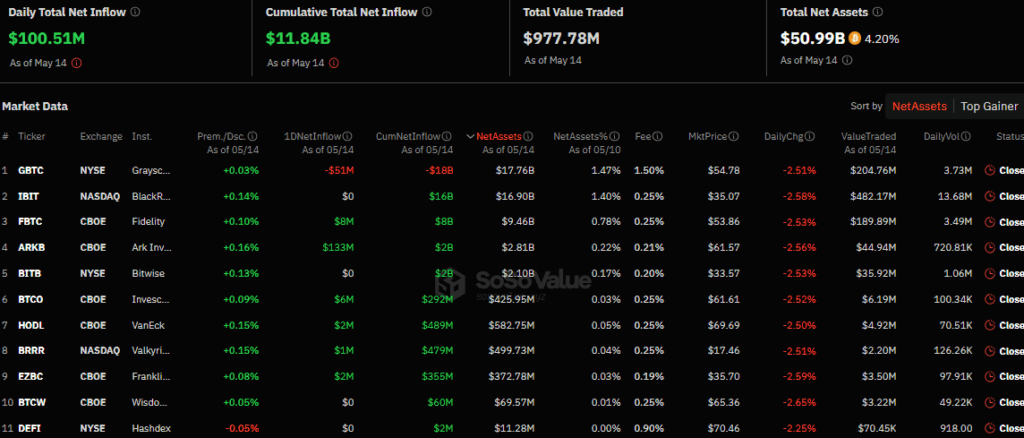Click the $70.46 DEFI market price cell
This screenshot has width=1024, height=438.
[x=724, y=428]
